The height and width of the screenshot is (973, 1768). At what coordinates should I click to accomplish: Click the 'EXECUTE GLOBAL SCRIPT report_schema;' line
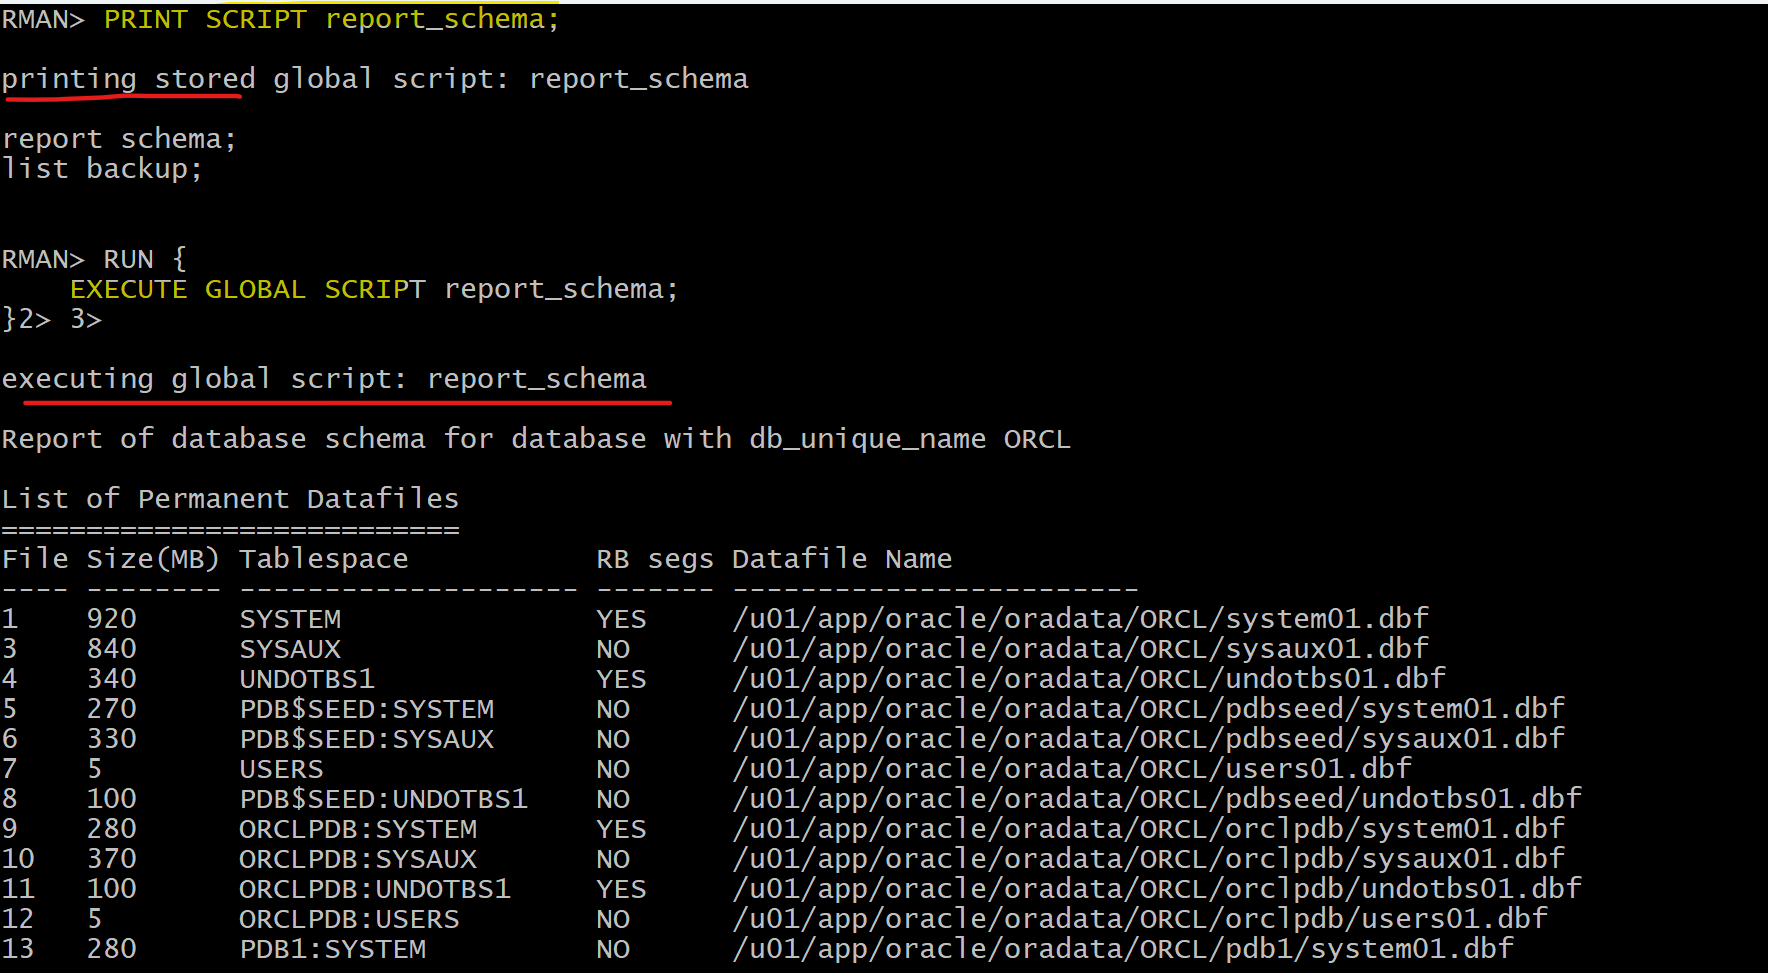[374, 290]
